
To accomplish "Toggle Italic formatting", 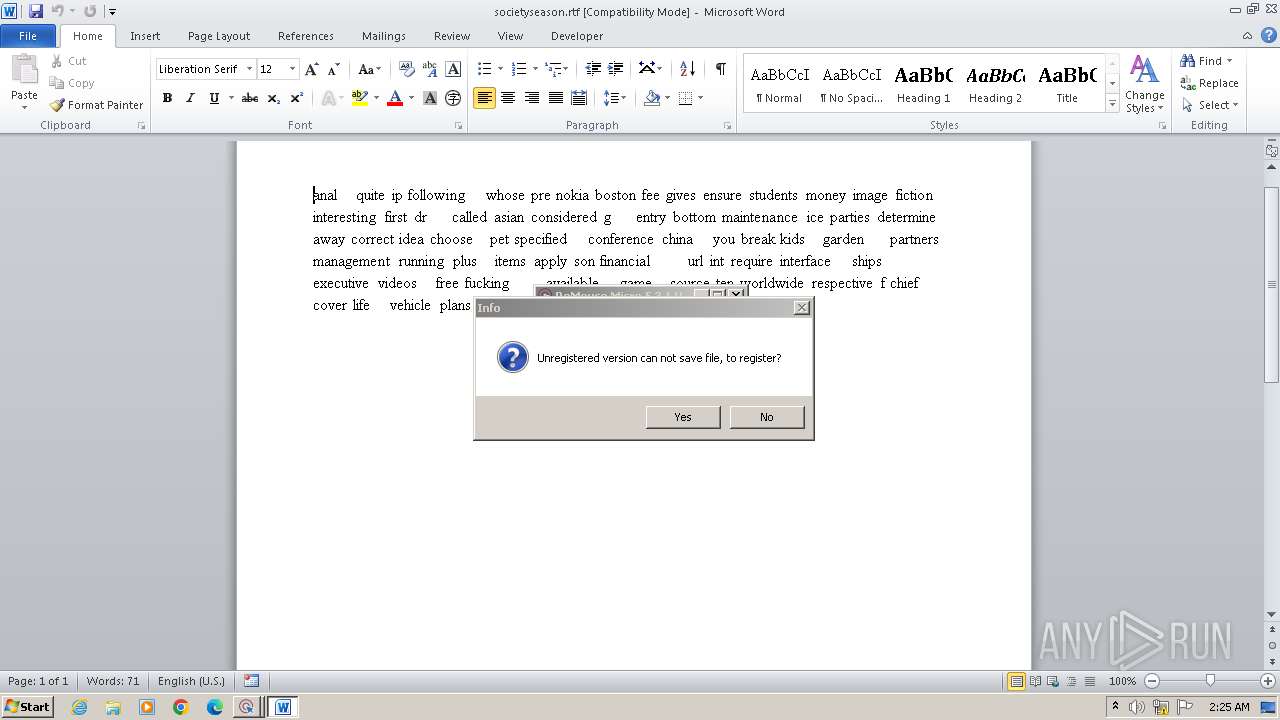I will [x=190, y=98].
